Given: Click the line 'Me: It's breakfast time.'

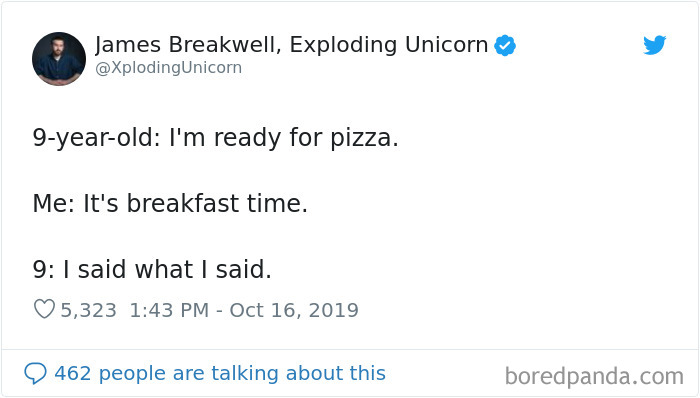Looking at the screenshot, I should [170, 203].
